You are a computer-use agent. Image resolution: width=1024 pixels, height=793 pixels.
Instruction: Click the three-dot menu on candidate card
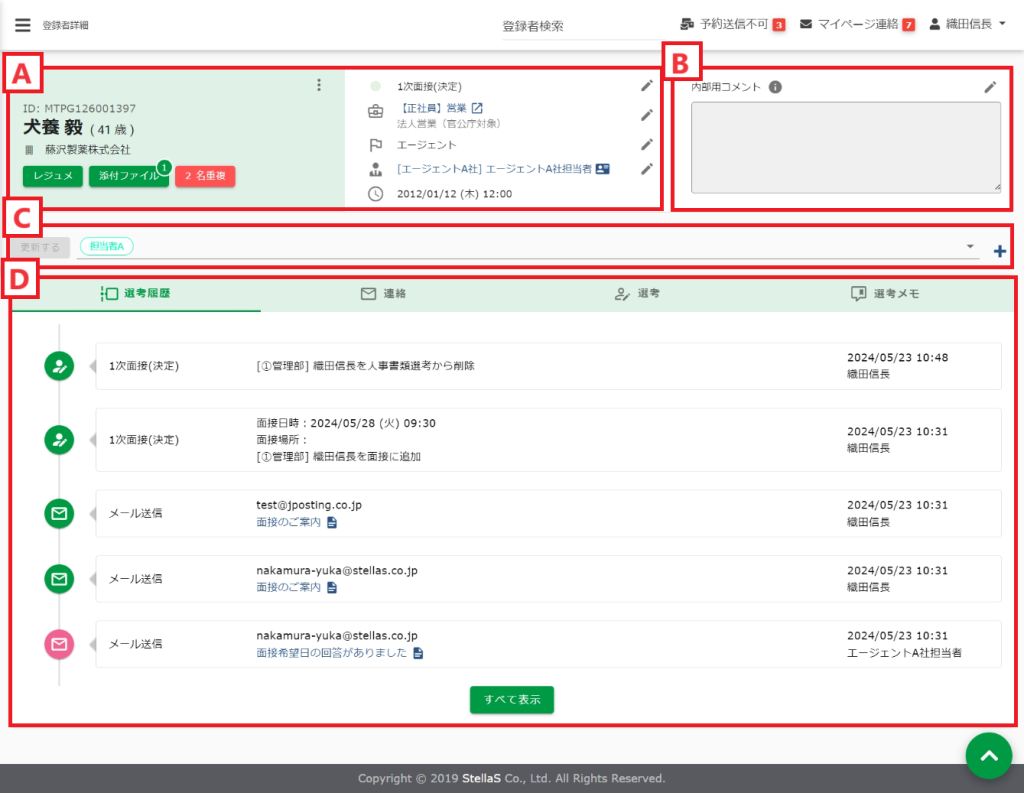319,85
